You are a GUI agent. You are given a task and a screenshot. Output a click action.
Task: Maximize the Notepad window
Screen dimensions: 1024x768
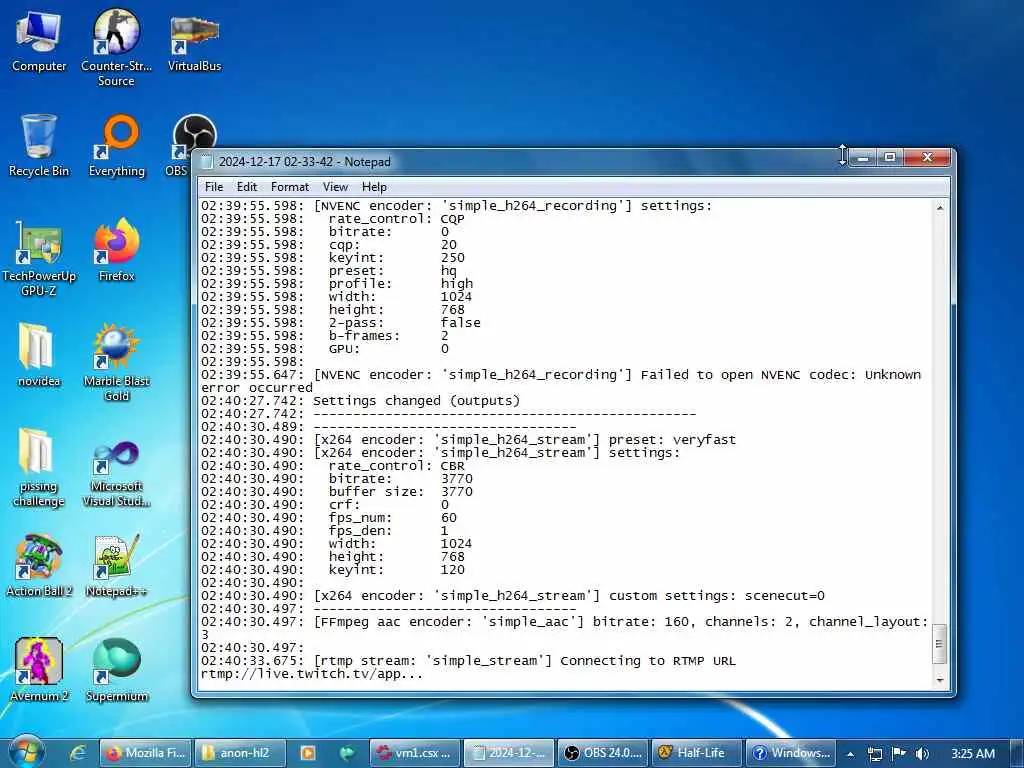point(889,158)
